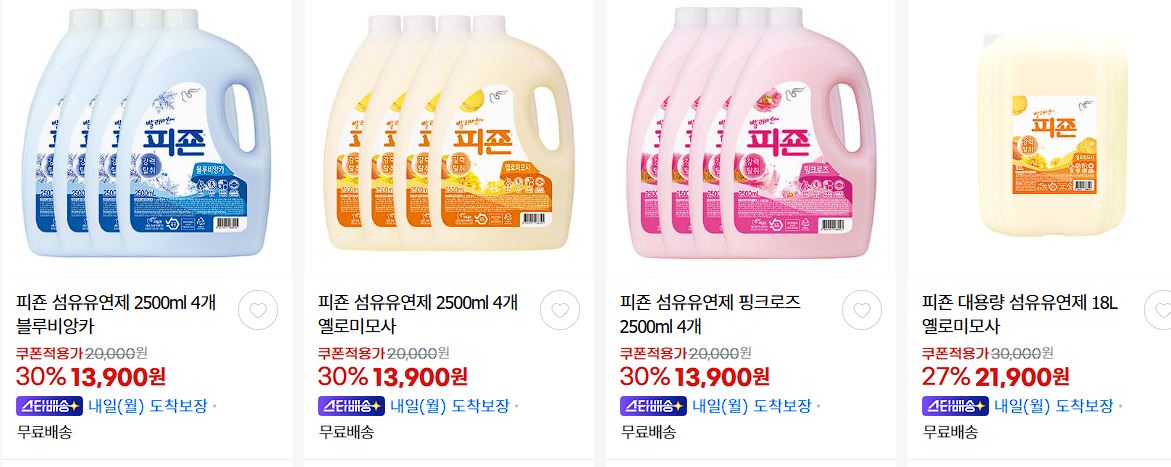Open title link 피죤 섬유유연제 2500ml 4개 옐로미모사
1171x467 pixels.
(x=417, y=315)
